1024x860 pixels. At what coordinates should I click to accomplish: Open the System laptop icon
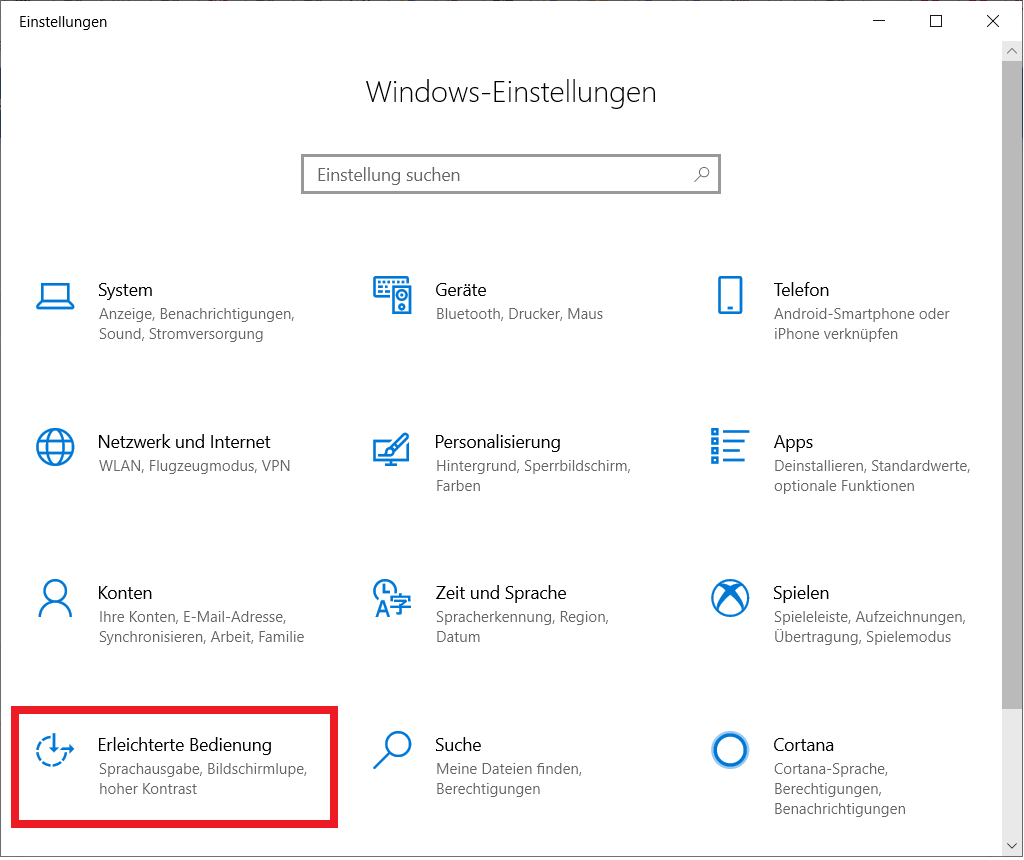(55, 296)
